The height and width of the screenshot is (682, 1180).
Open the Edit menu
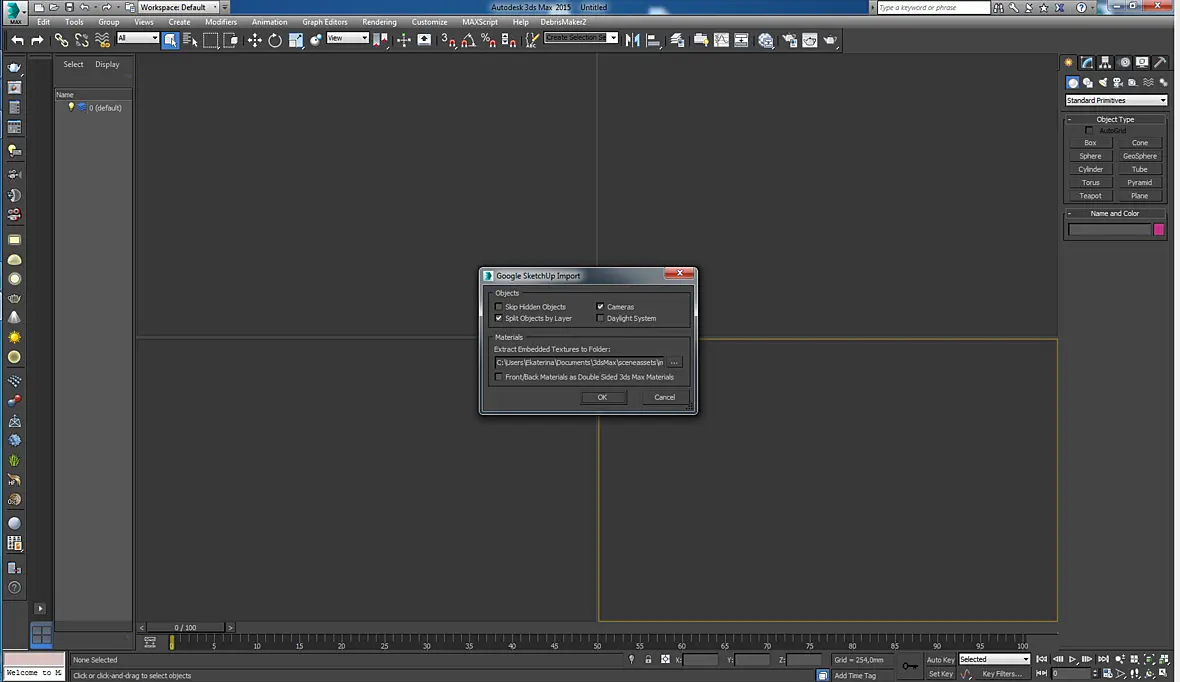pyautogui.click(x=44, y=22)
